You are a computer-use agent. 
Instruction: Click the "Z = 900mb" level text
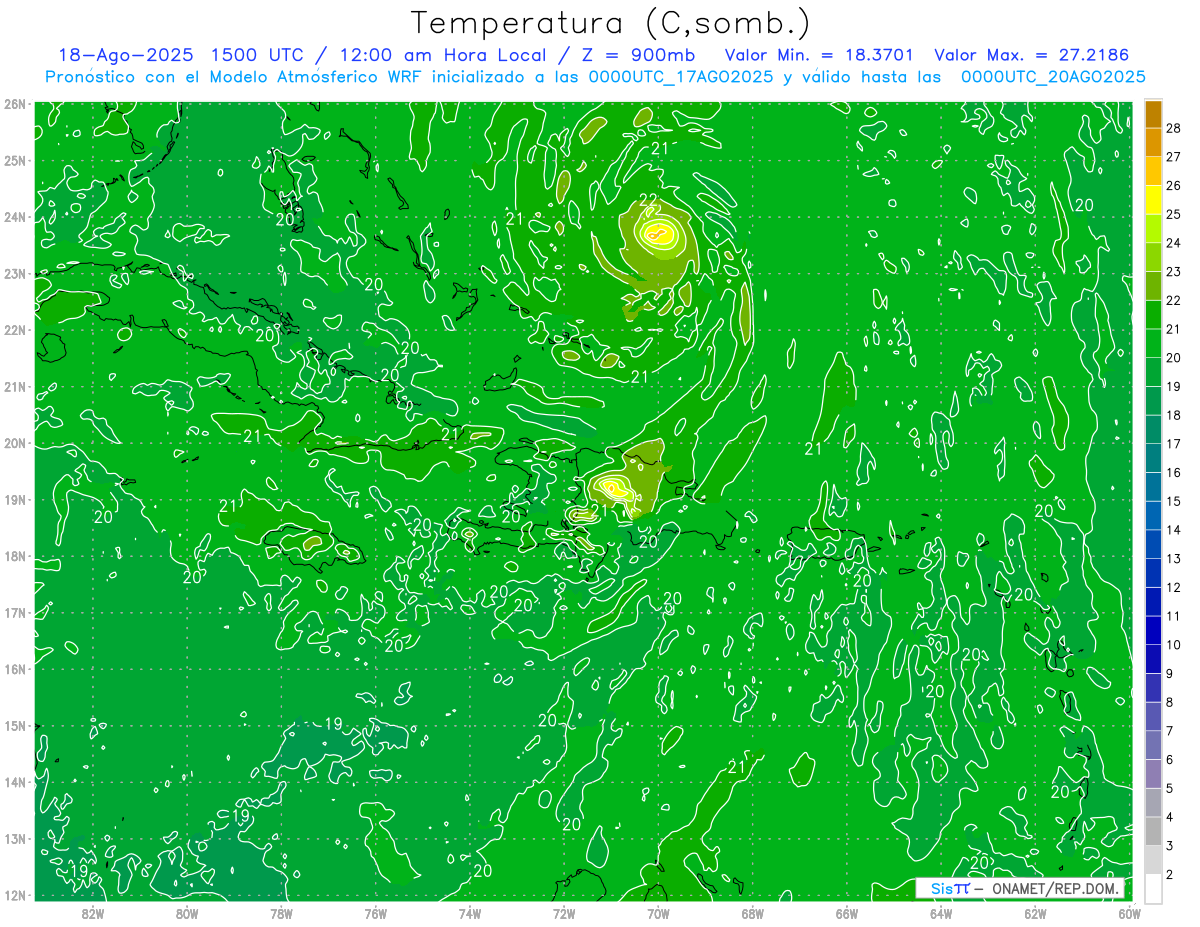tap(640, 55)
